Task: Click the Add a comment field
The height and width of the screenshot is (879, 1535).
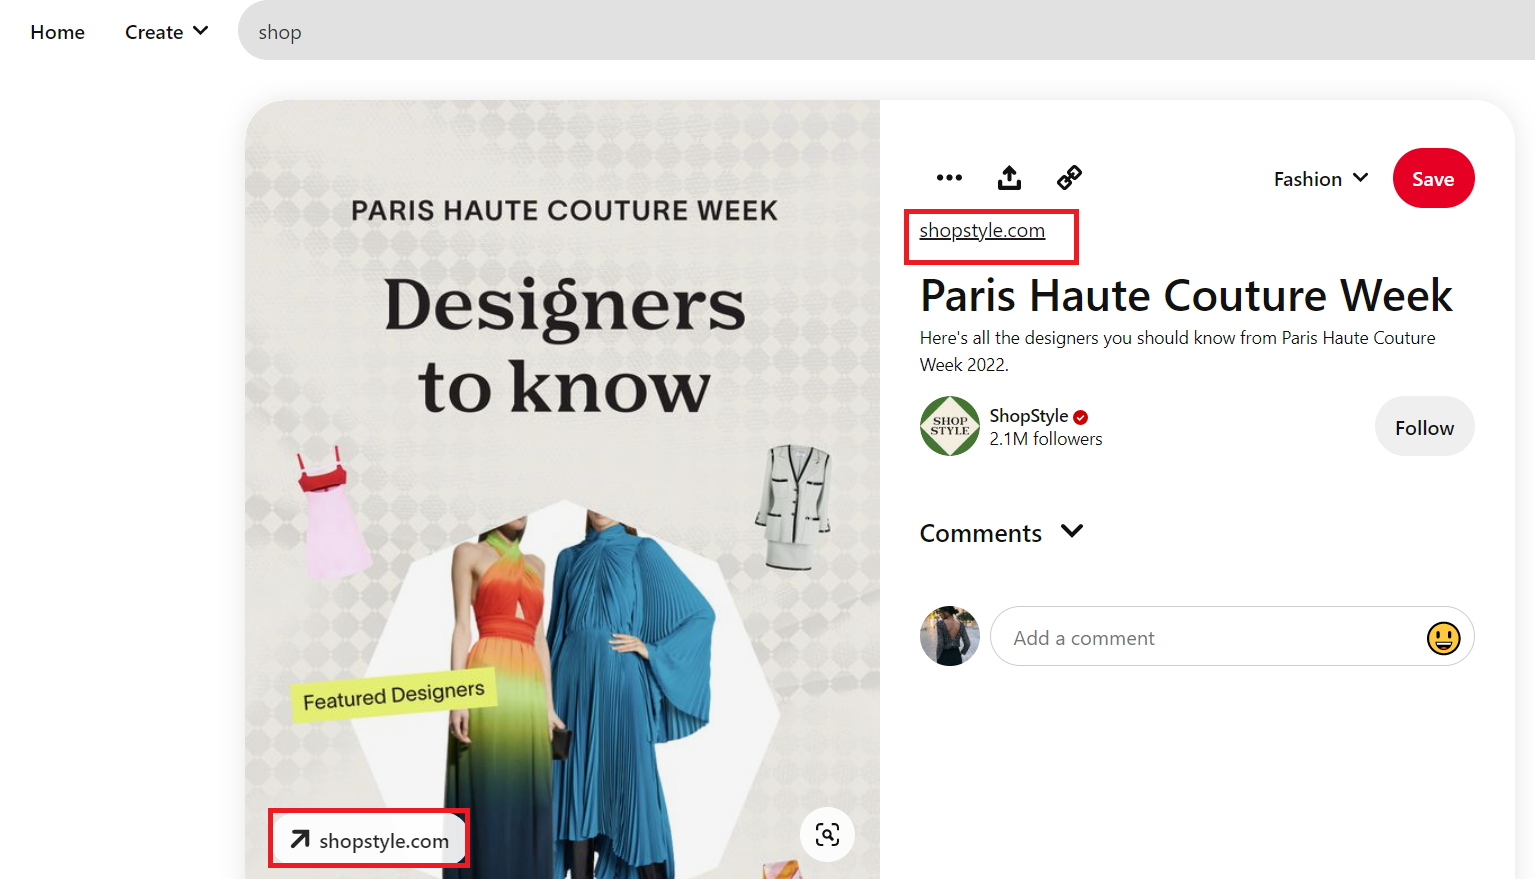Action: coord(1232,636)
